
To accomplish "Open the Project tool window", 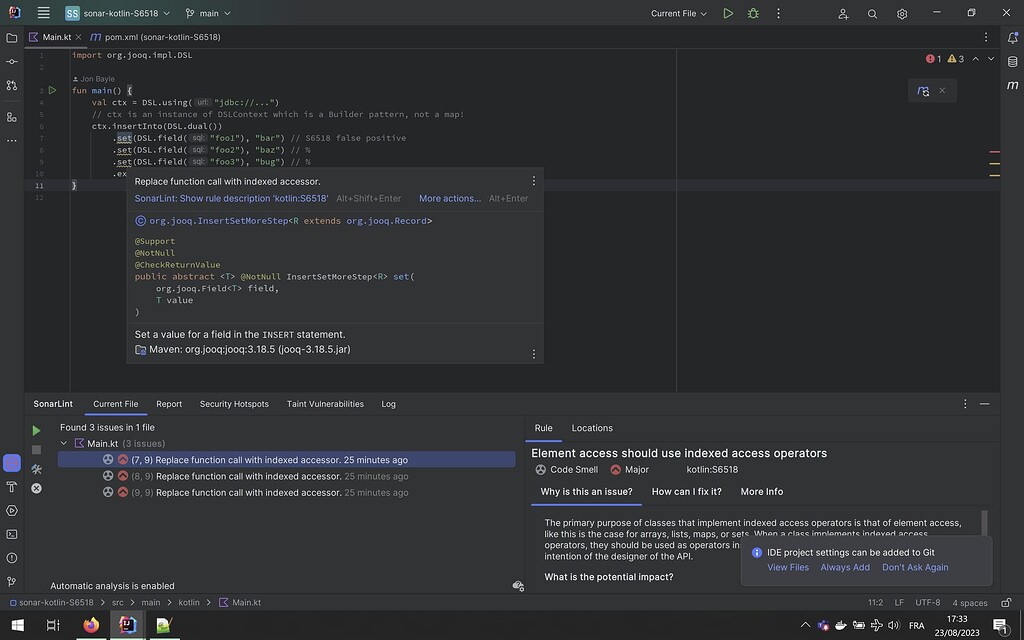I will click(x=11, y=38).
